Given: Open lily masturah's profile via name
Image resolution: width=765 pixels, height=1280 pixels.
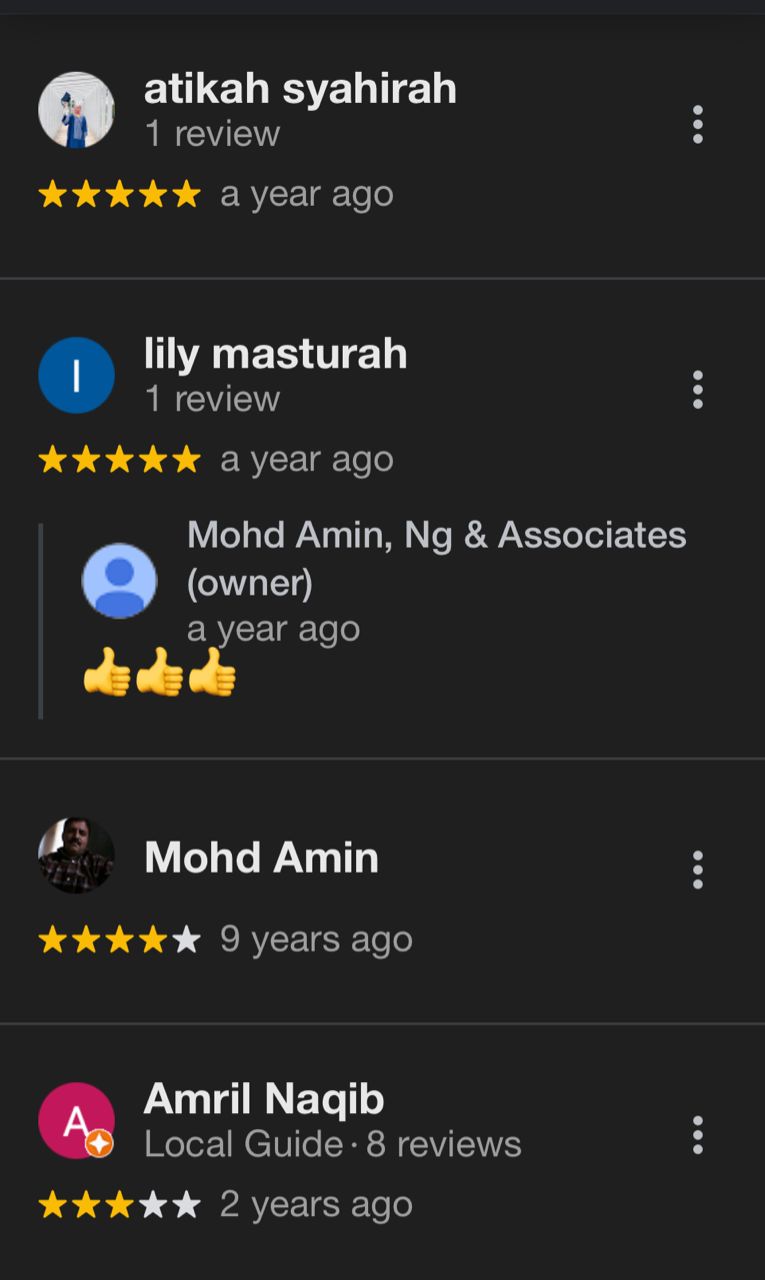Looking at the screenshot, I should (x=275, y=354).
